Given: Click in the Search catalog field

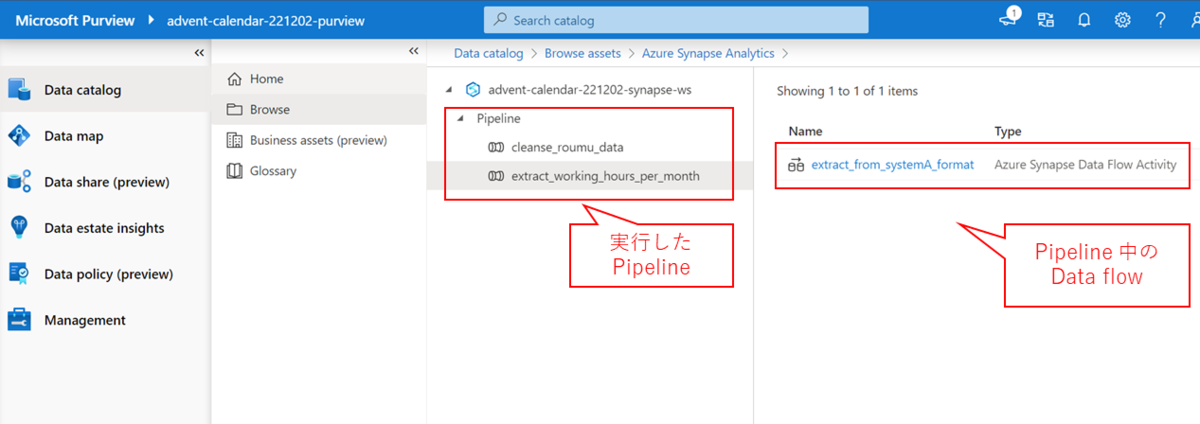Looking at the screenshot, I should pos(676,20).
